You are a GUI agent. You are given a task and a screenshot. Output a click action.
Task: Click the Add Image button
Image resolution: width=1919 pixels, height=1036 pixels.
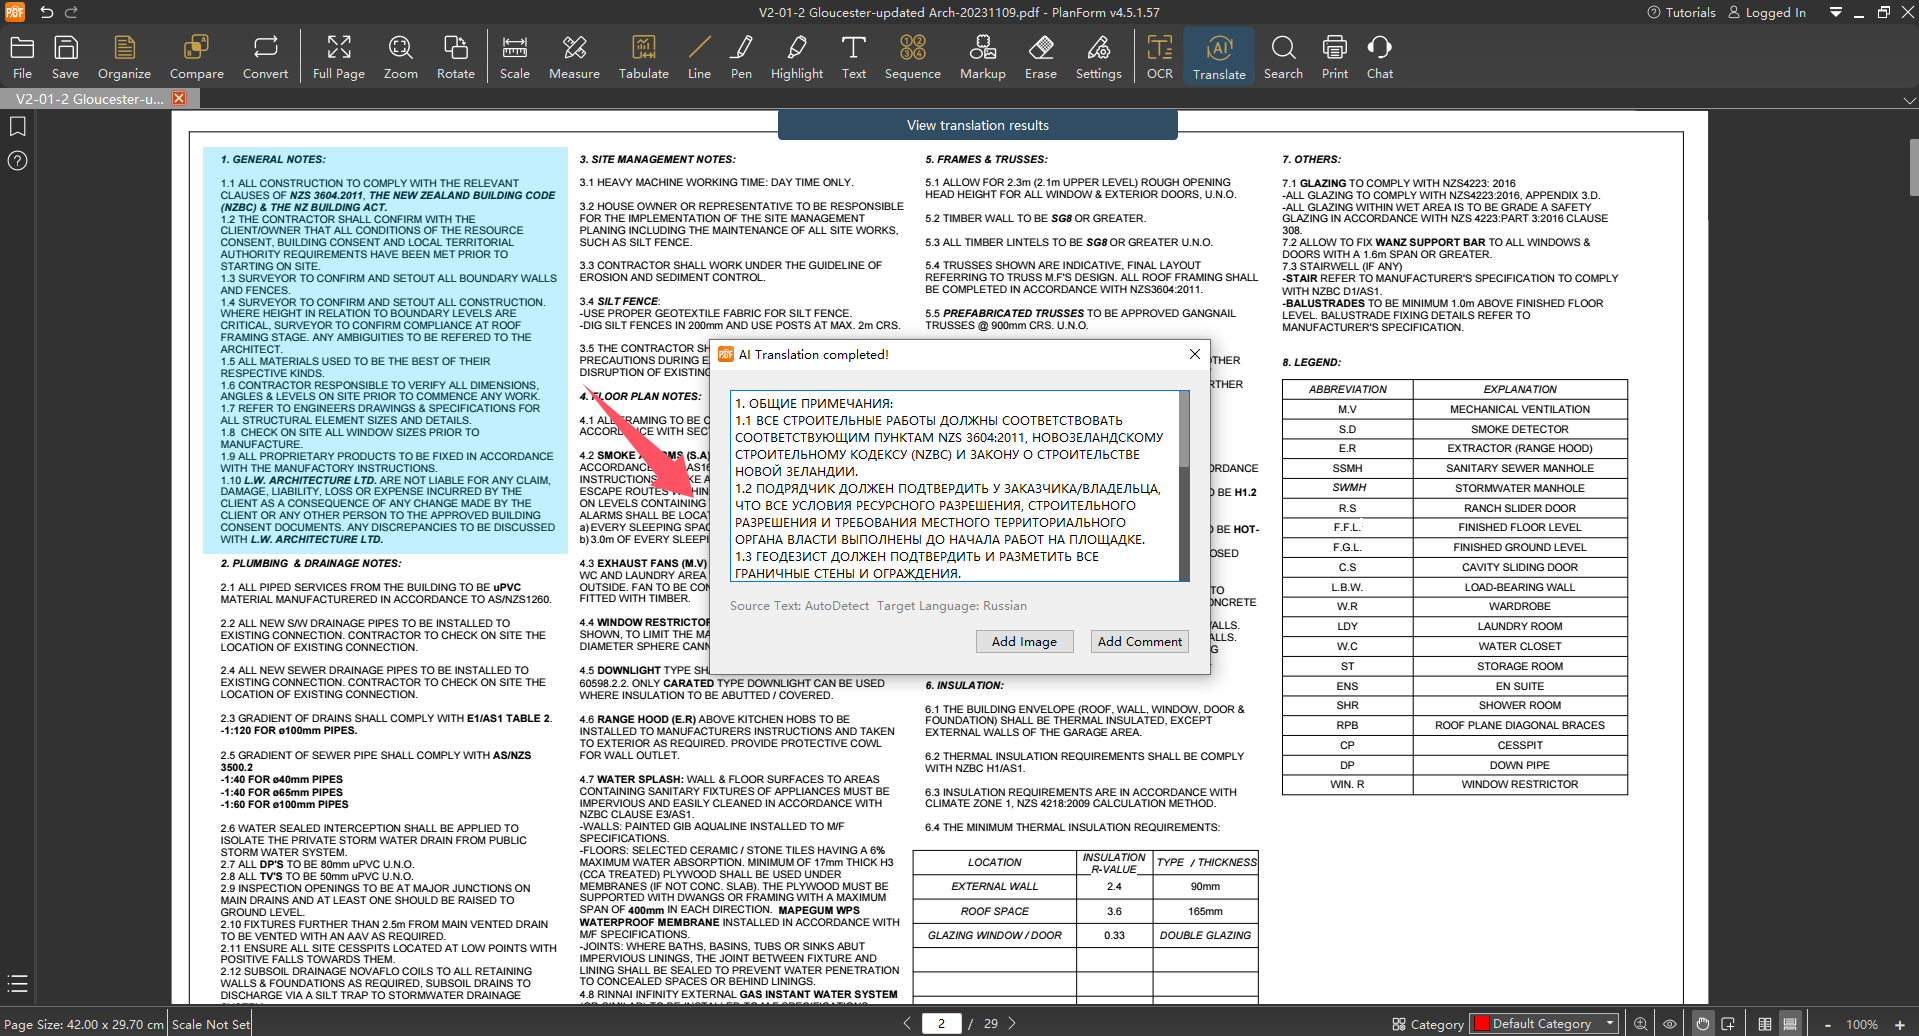point(1024,642)
